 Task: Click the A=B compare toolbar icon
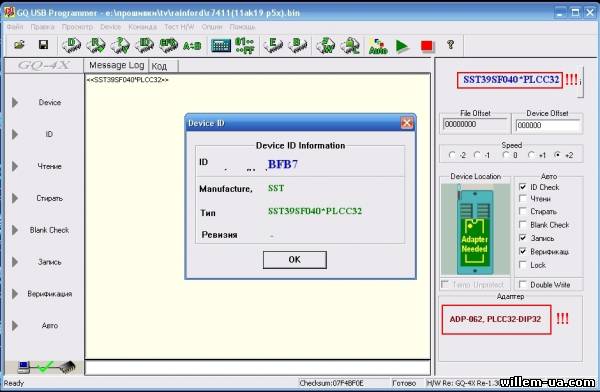click(x=192, y=46)
